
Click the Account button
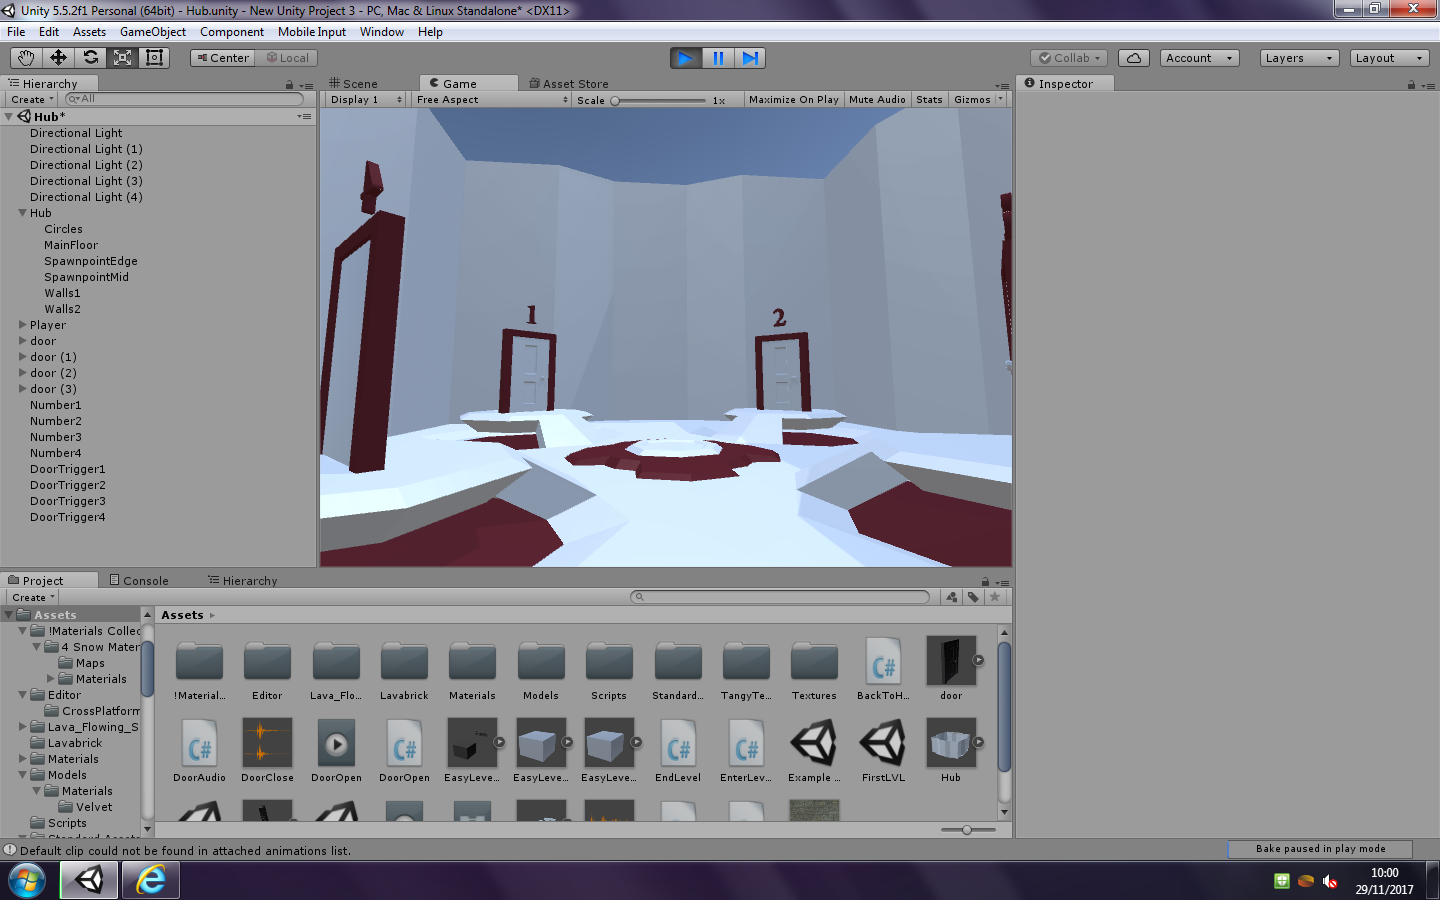point(1198,57)
